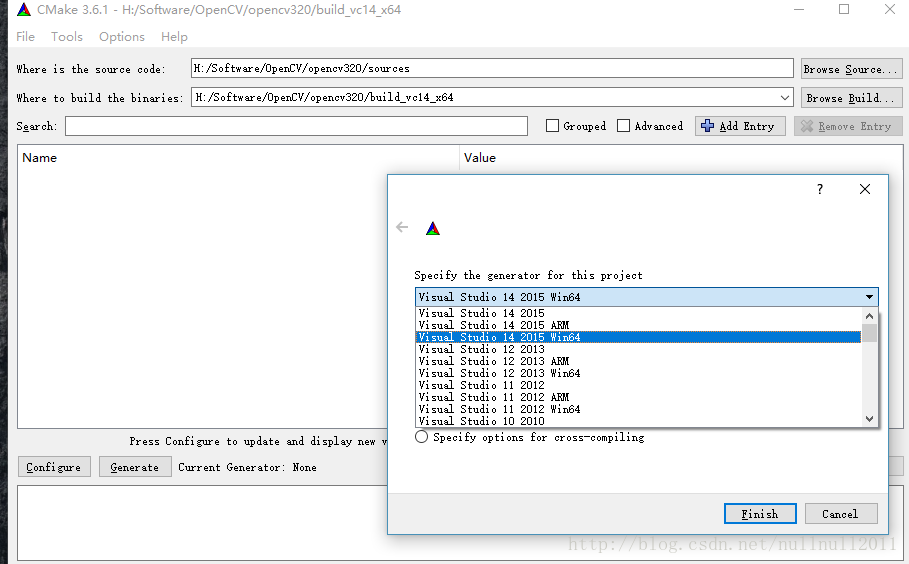Click Browse Build button
This screenshot has width=909, height=564.
click(x=852, y=98)
